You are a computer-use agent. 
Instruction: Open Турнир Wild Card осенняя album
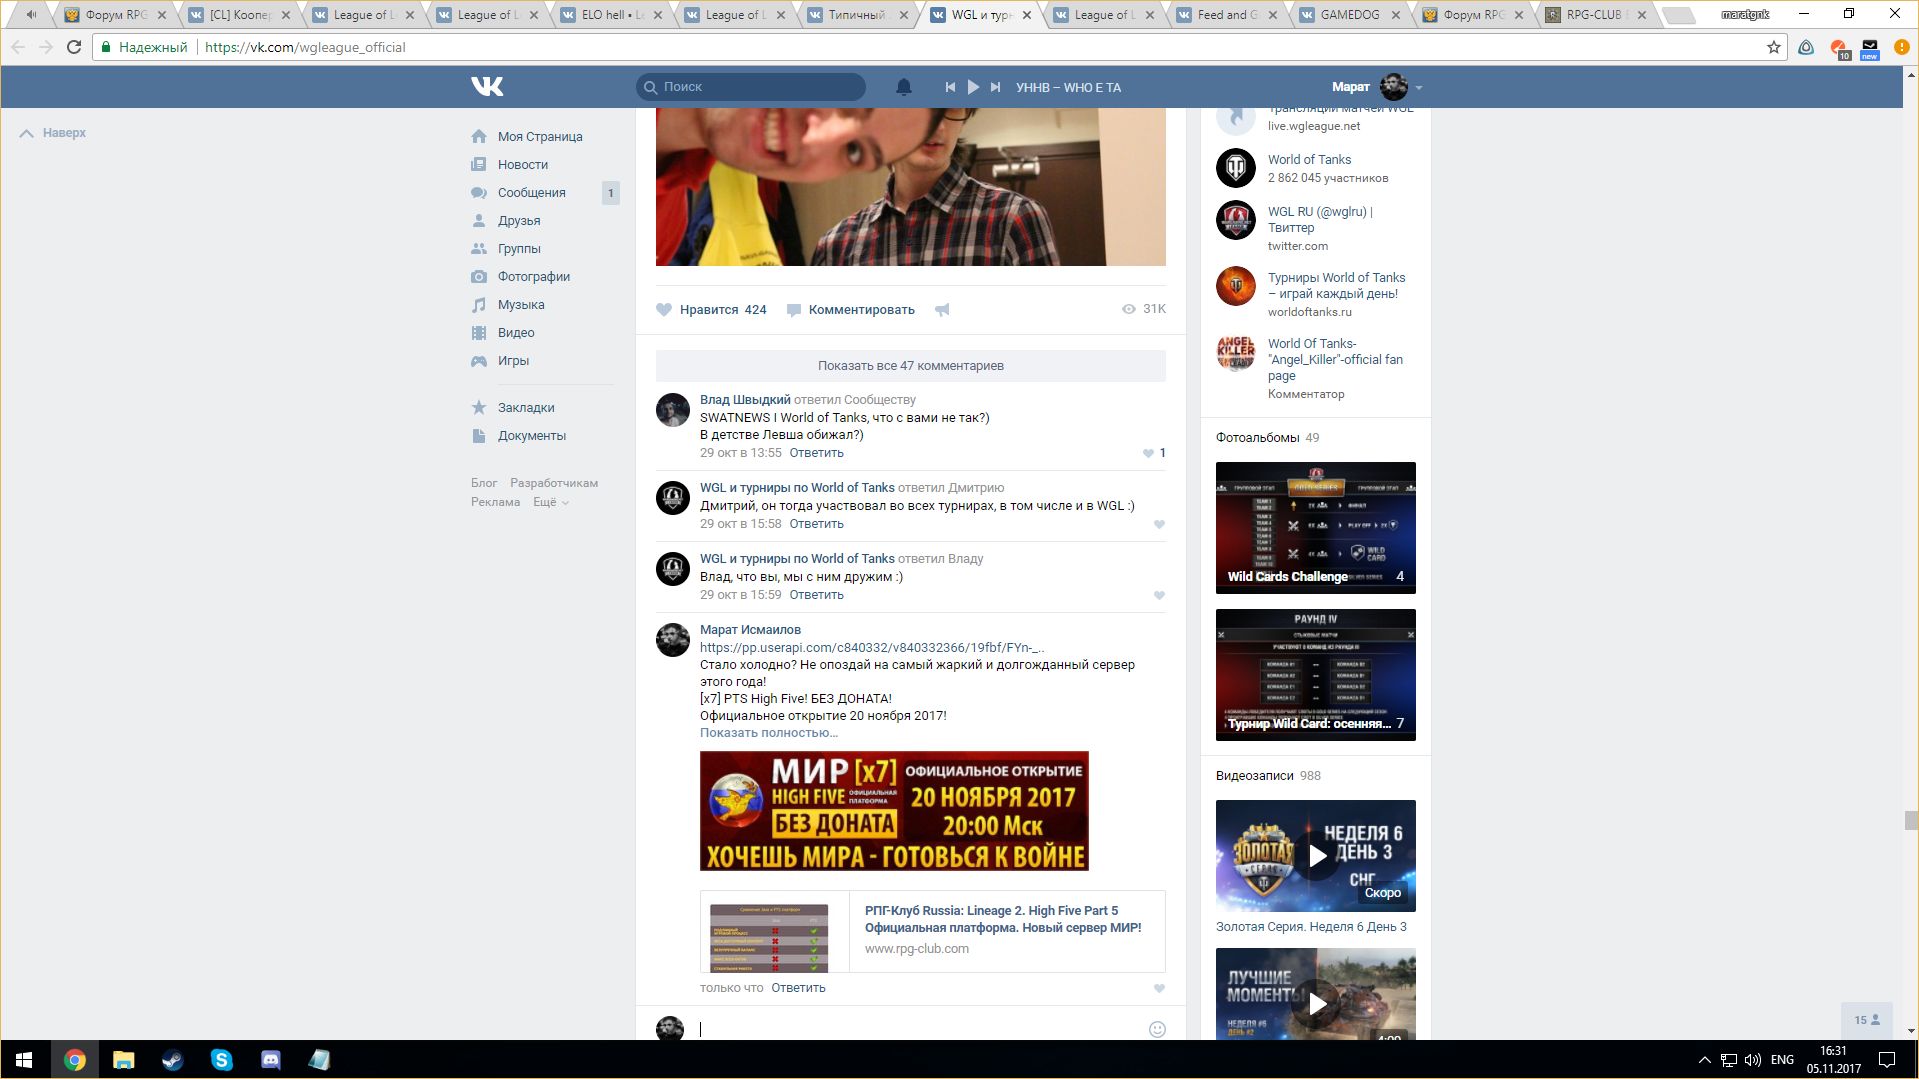(1316, 675)
